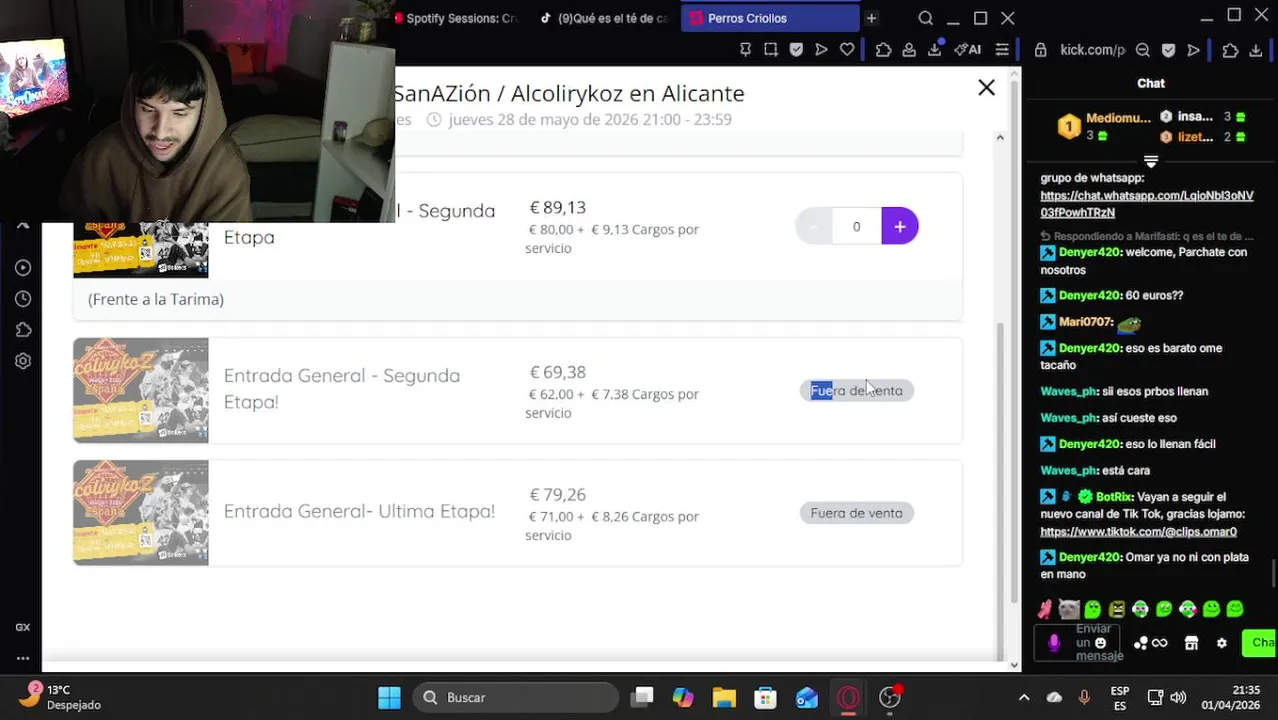Click the snapshot capture icon in toolbar
Viewport: 1278px width, 720px height.
click(x=771, y=50)
